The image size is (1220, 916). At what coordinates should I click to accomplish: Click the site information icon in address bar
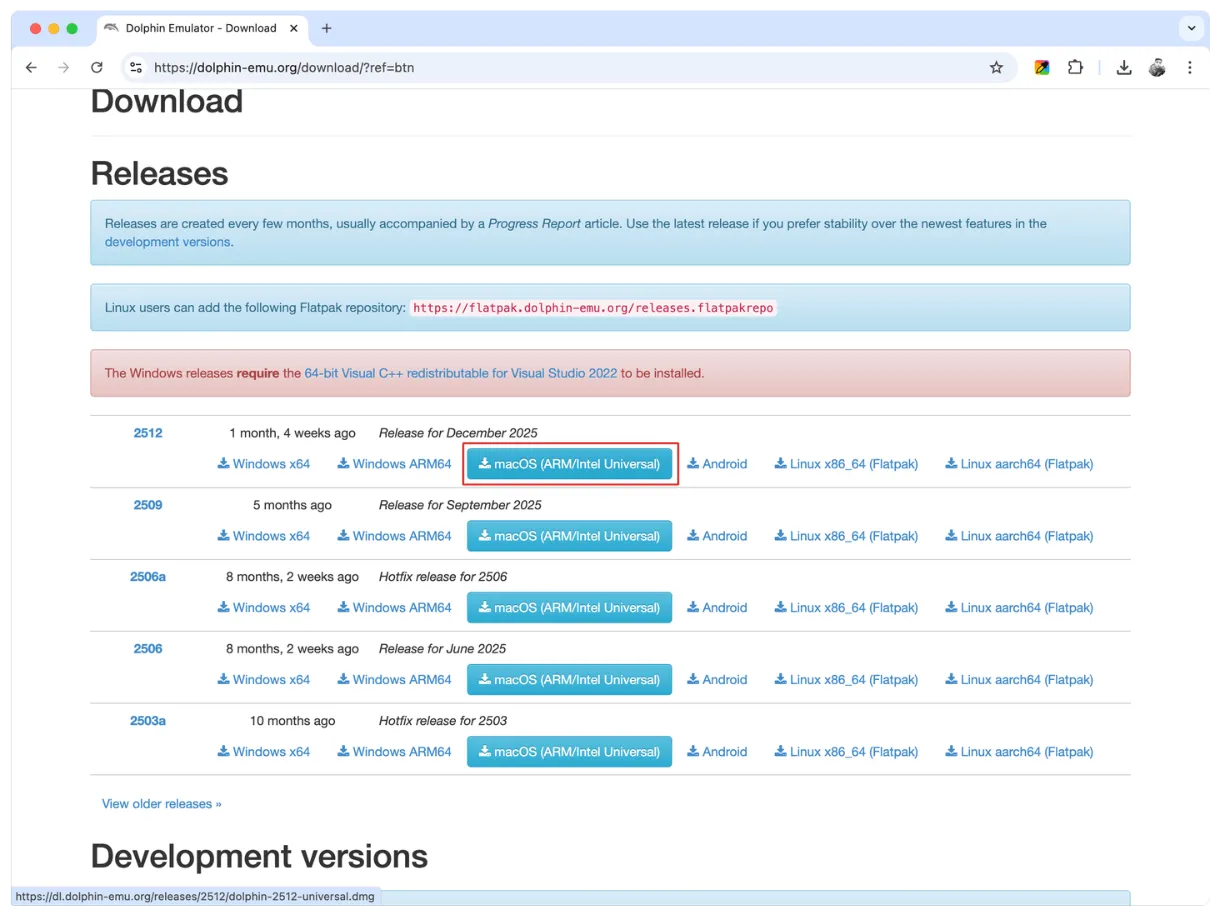tap(137, 67)
